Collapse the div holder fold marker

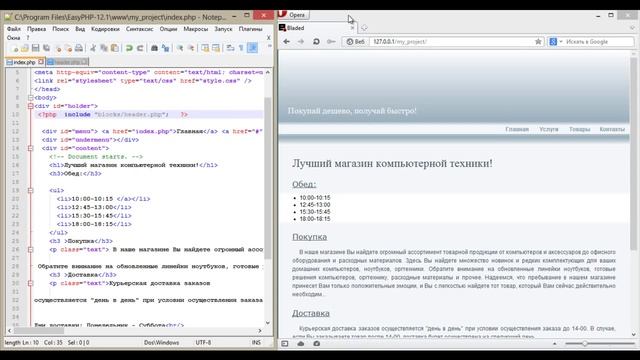point(31,106)
